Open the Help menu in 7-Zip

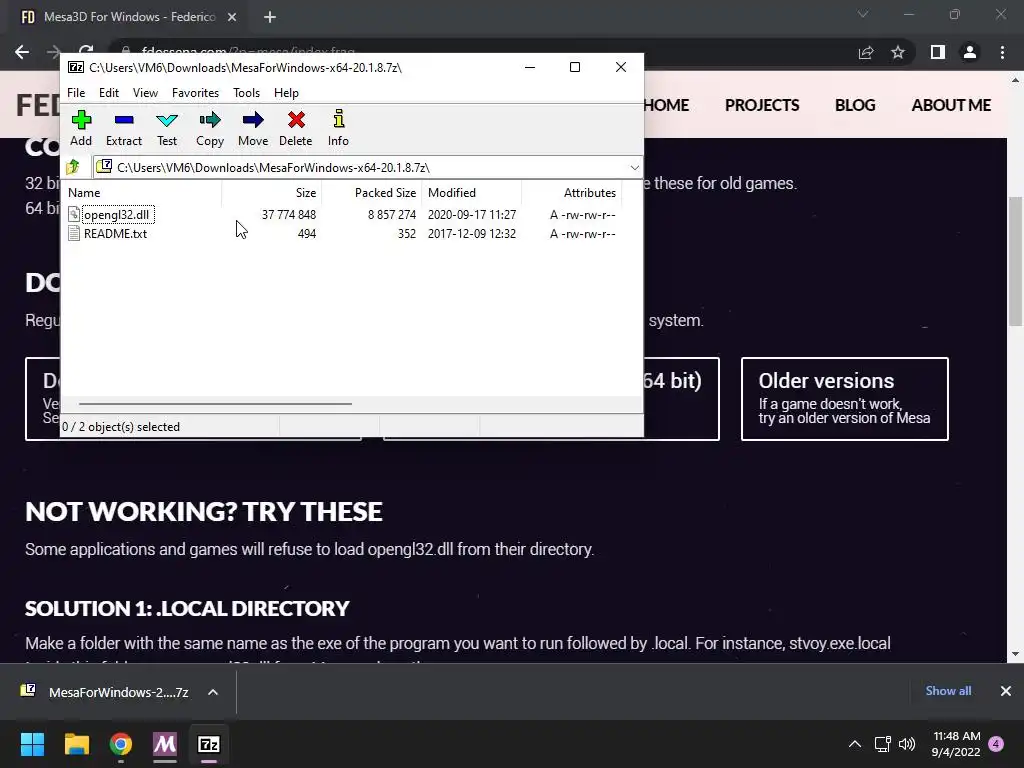286,93
